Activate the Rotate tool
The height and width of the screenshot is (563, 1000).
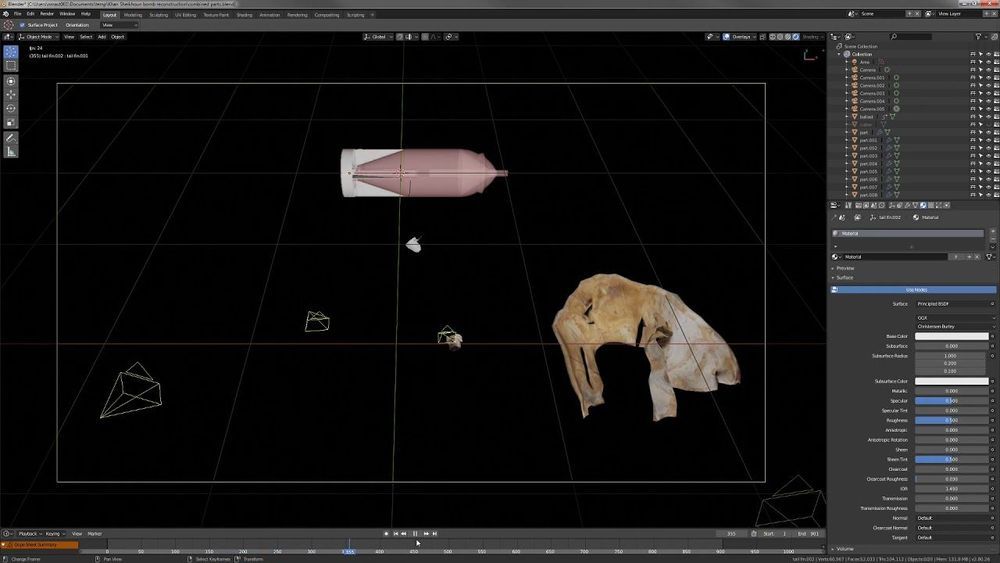tap(11, 108)
